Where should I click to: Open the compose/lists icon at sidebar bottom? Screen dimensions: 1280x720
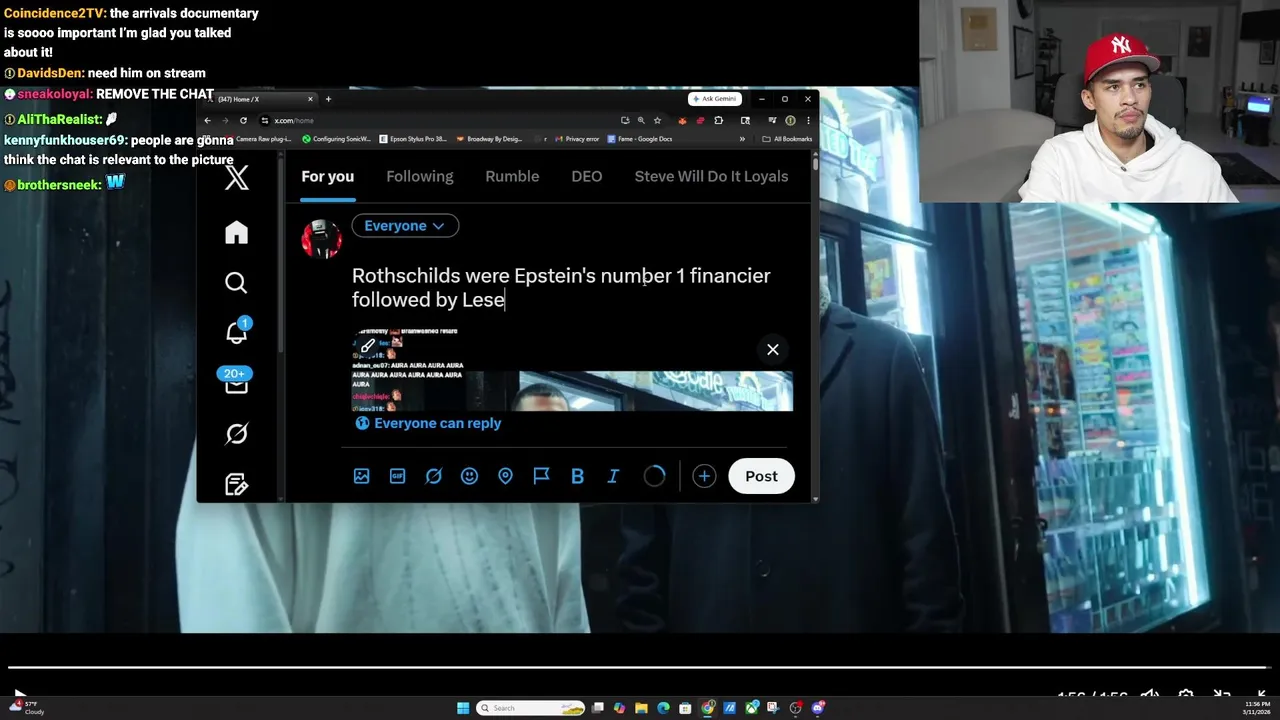click(236, 484)
